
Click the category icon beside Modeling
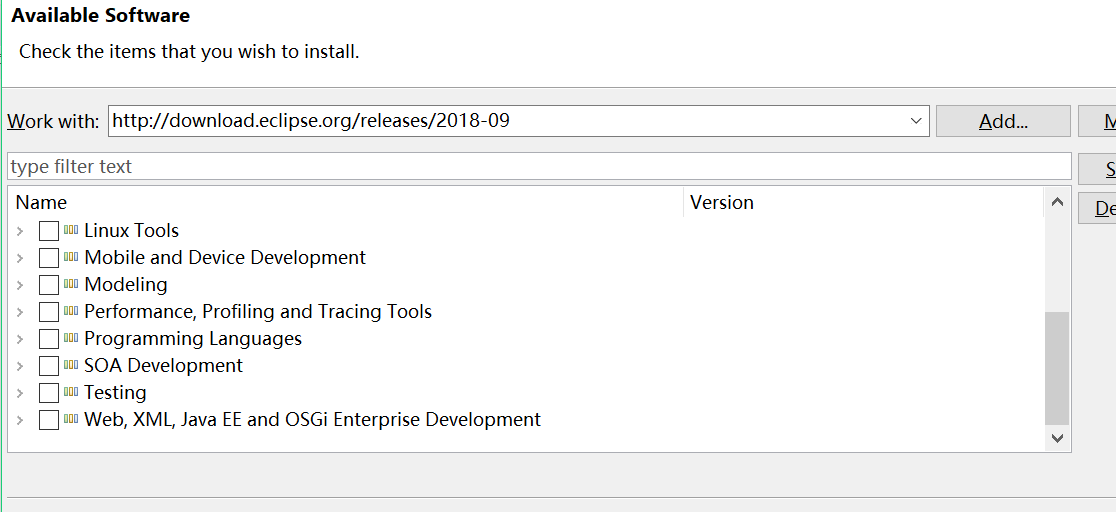point(70,284)
